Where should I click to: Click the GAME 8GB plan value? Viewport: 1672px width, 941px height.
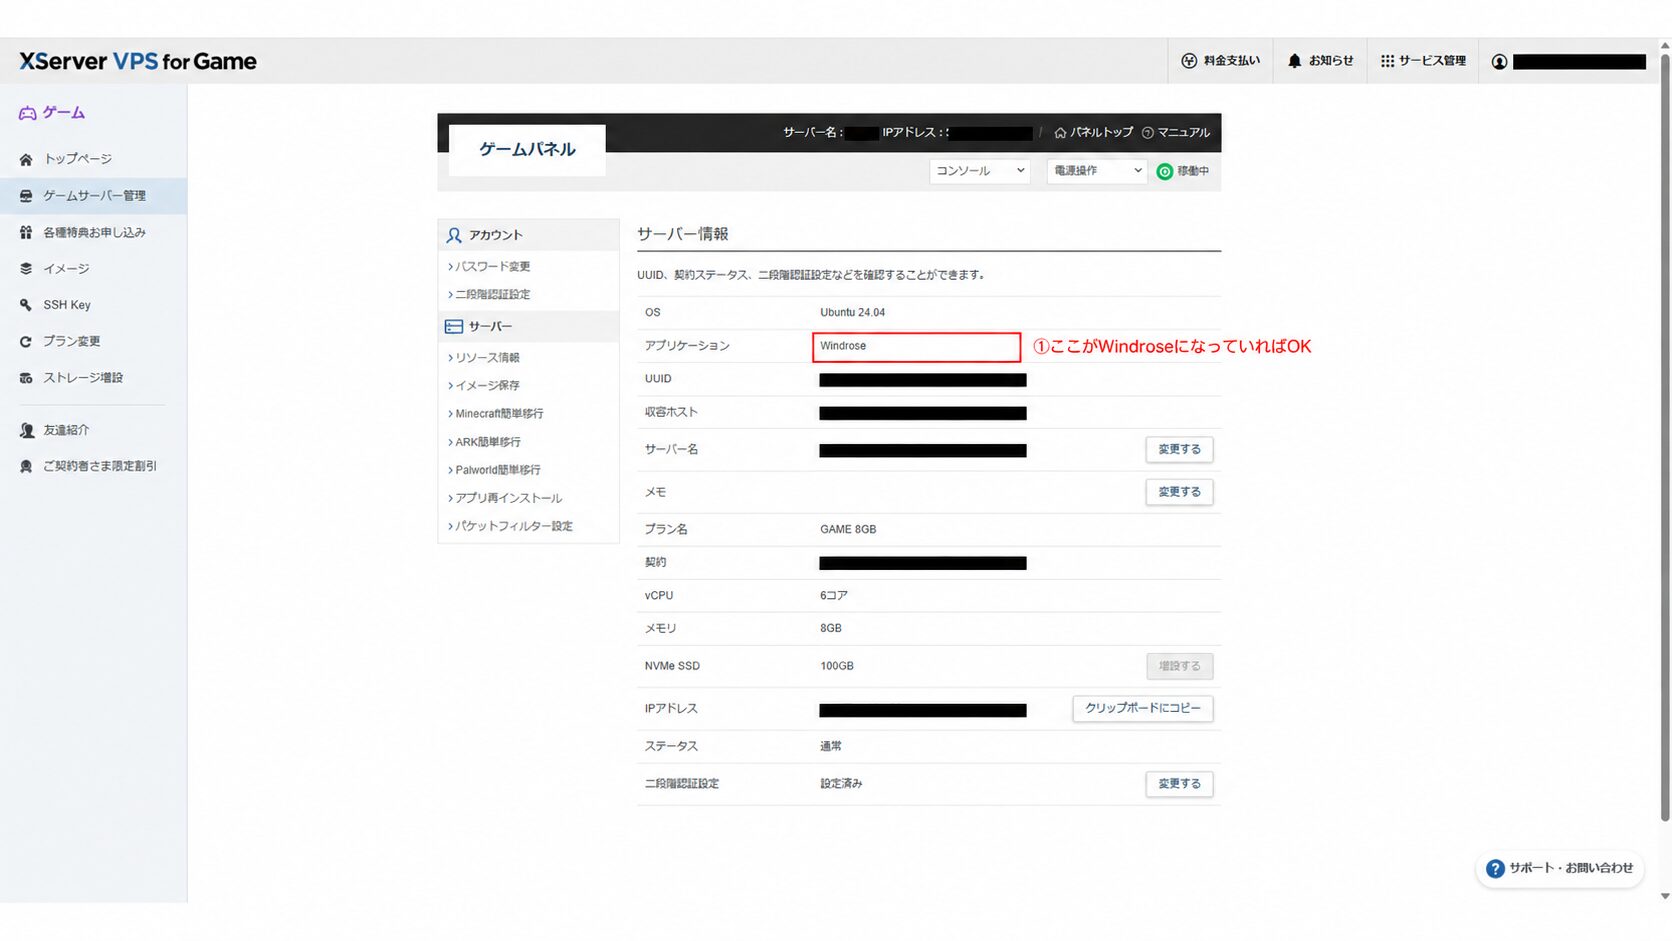[848, 530]
